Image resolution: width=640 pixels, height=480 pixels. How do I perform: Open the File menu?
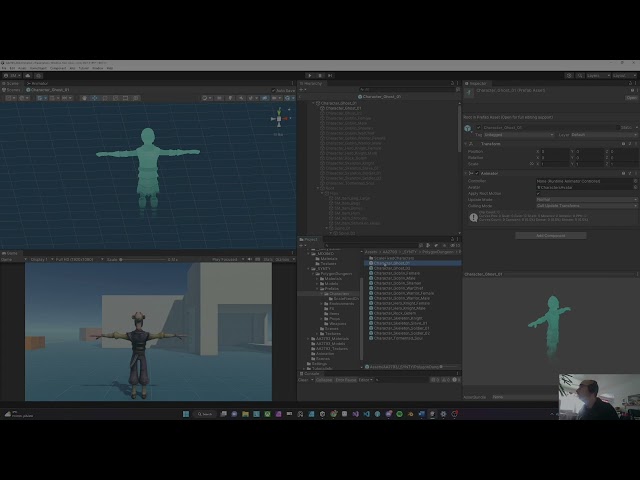pyautogui.click(x=4, y=68)
